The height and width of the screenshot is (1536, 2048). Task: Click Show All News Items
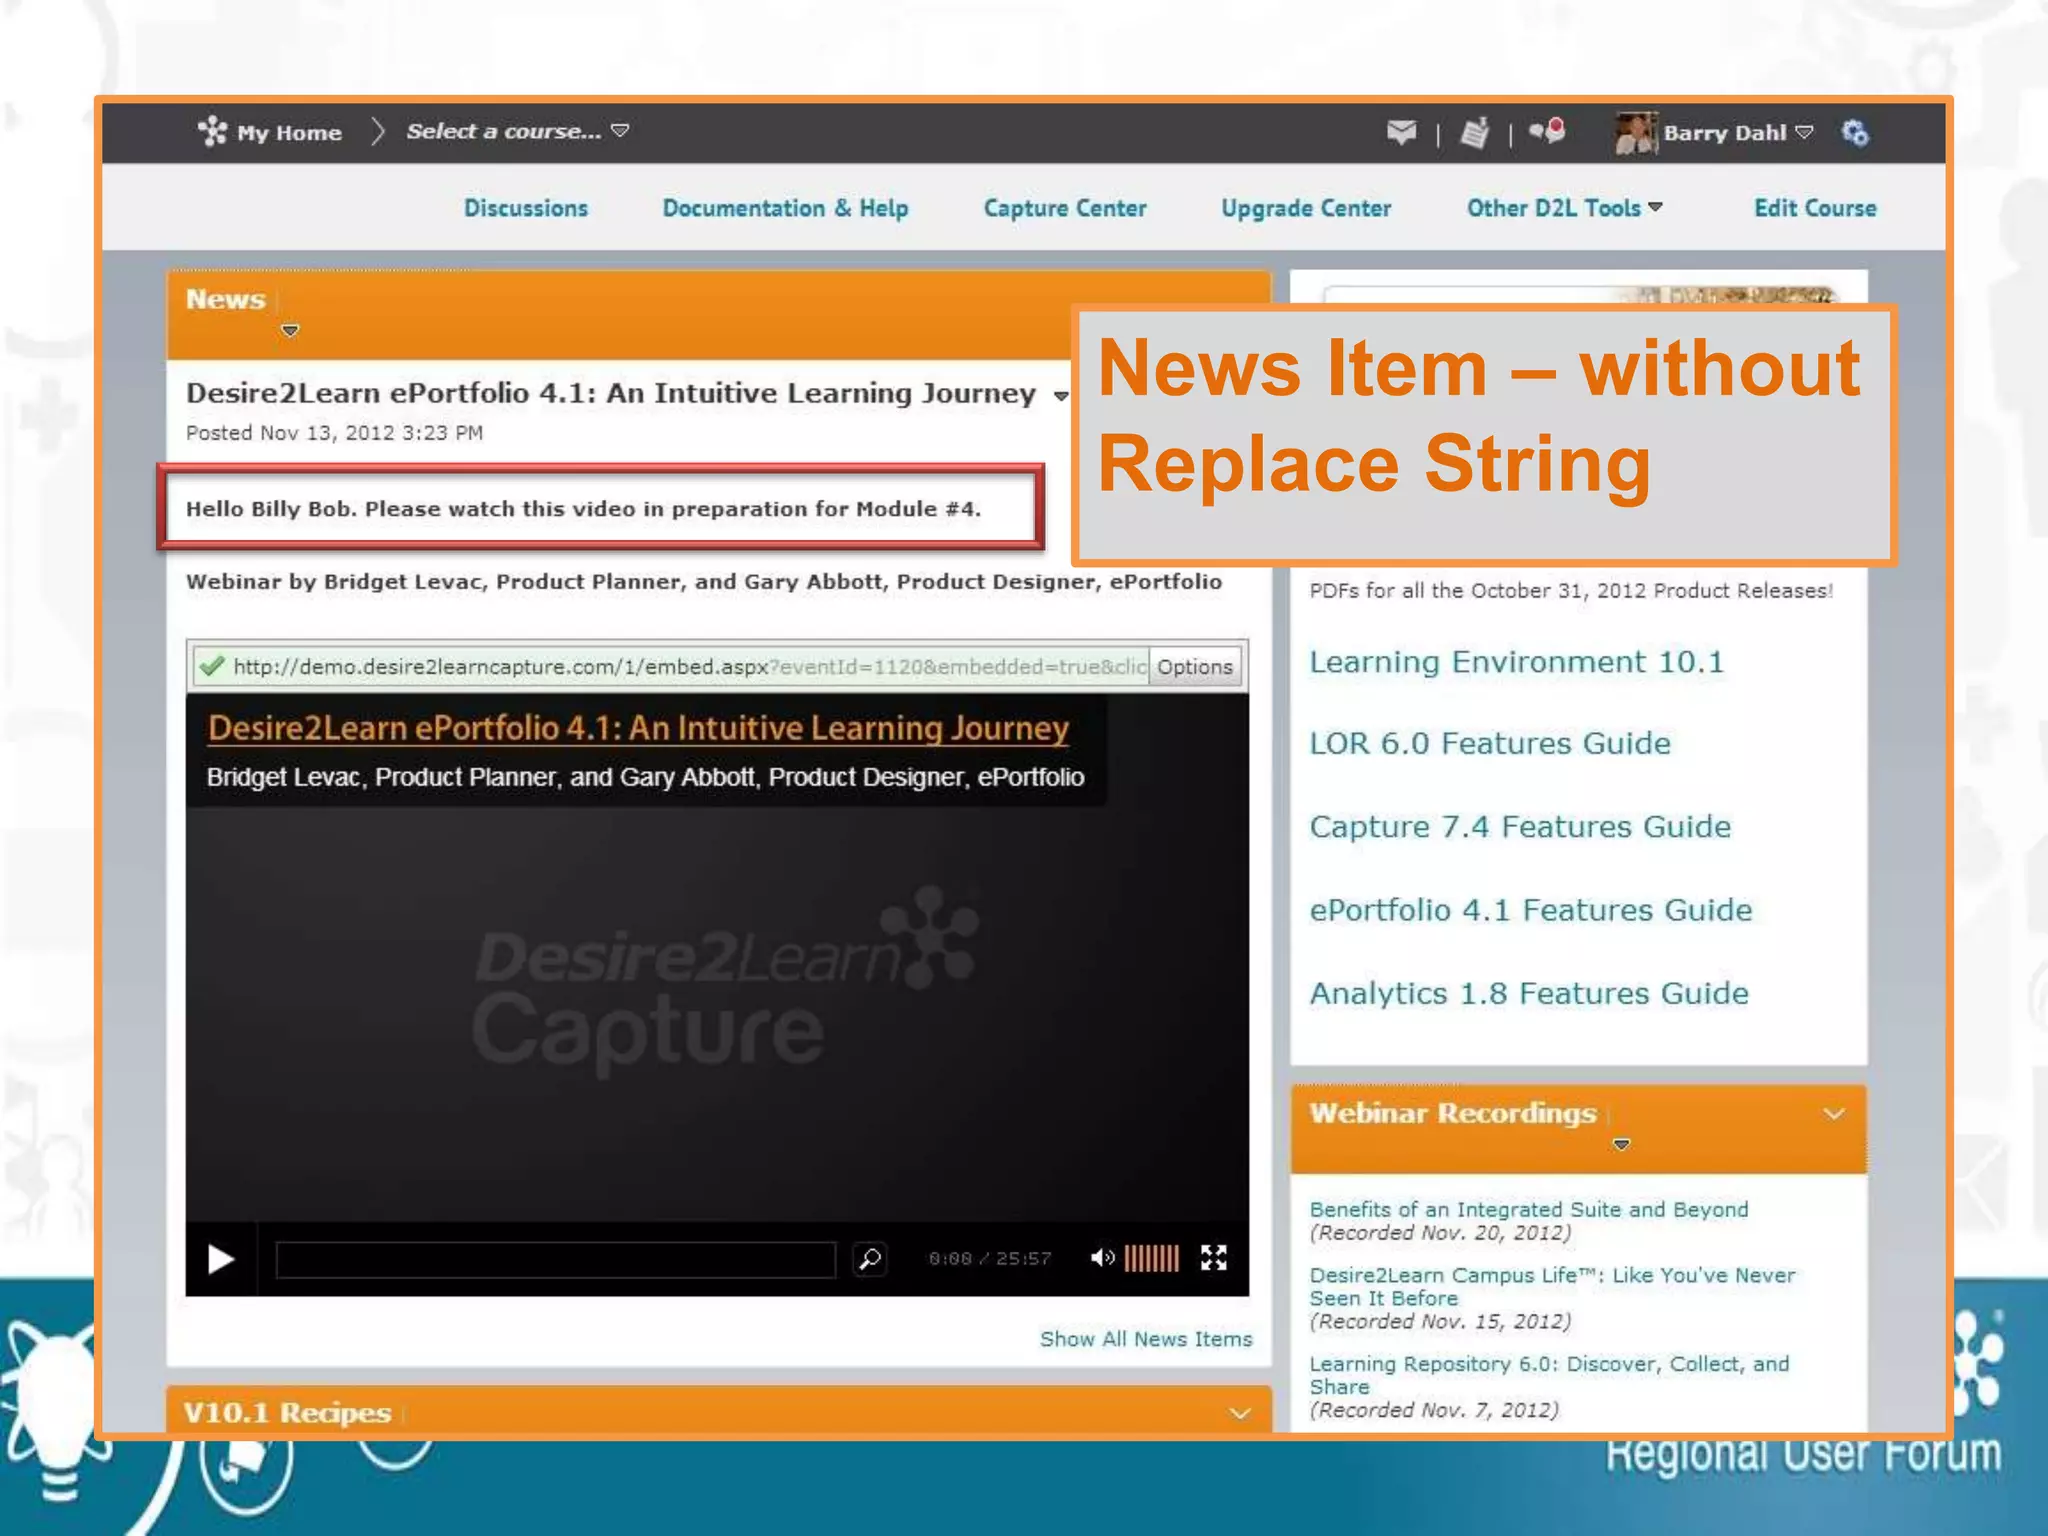point(1146,1339)
